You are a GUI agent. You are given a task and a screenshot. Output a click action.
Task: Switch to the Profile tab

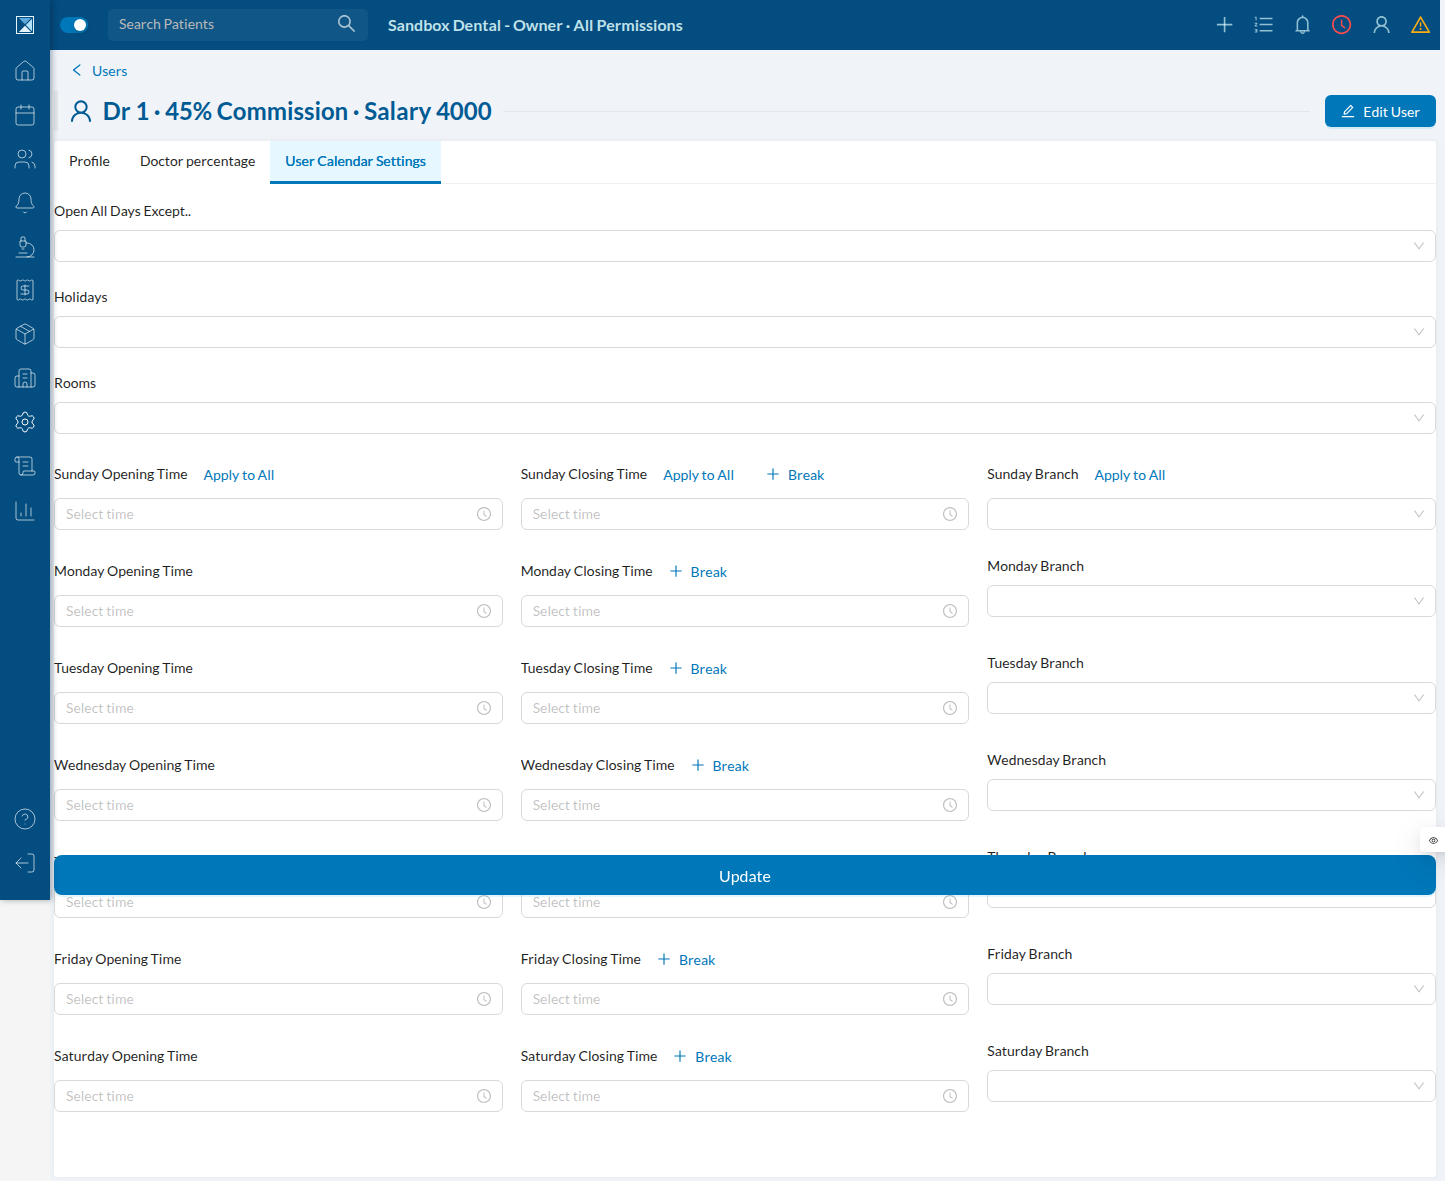[89, 161]
